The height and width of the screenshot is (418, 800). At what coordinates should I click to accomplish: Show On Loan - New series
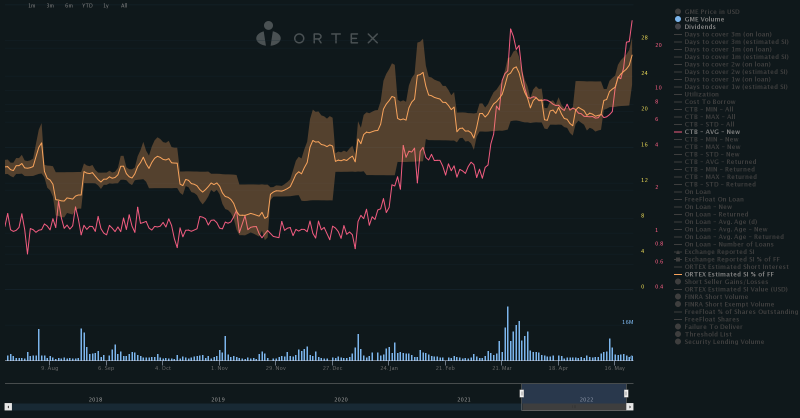(703, 207)
